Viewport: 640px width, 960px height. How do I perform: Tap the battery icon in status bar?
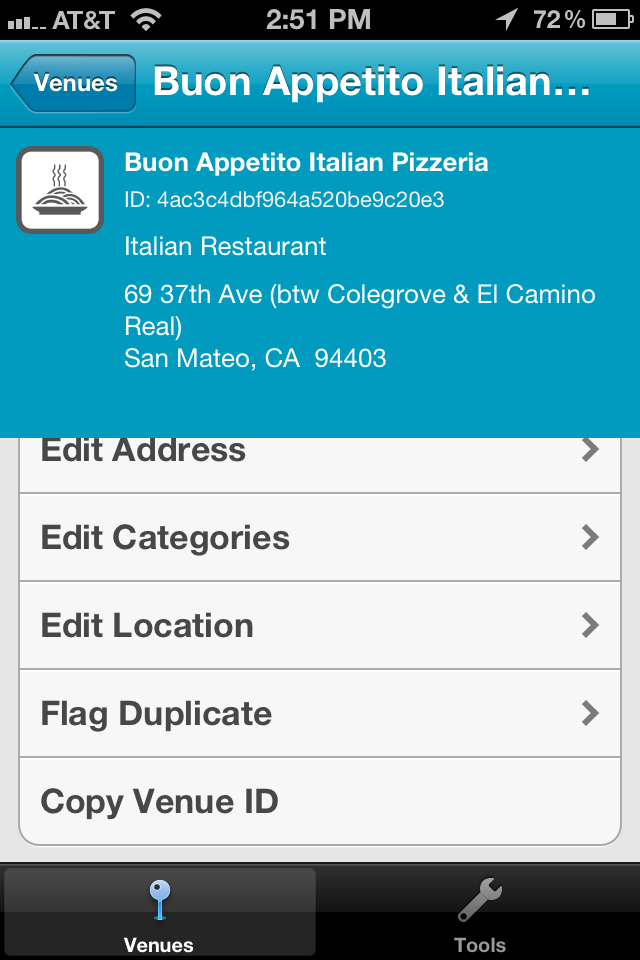tap(613, 20)
